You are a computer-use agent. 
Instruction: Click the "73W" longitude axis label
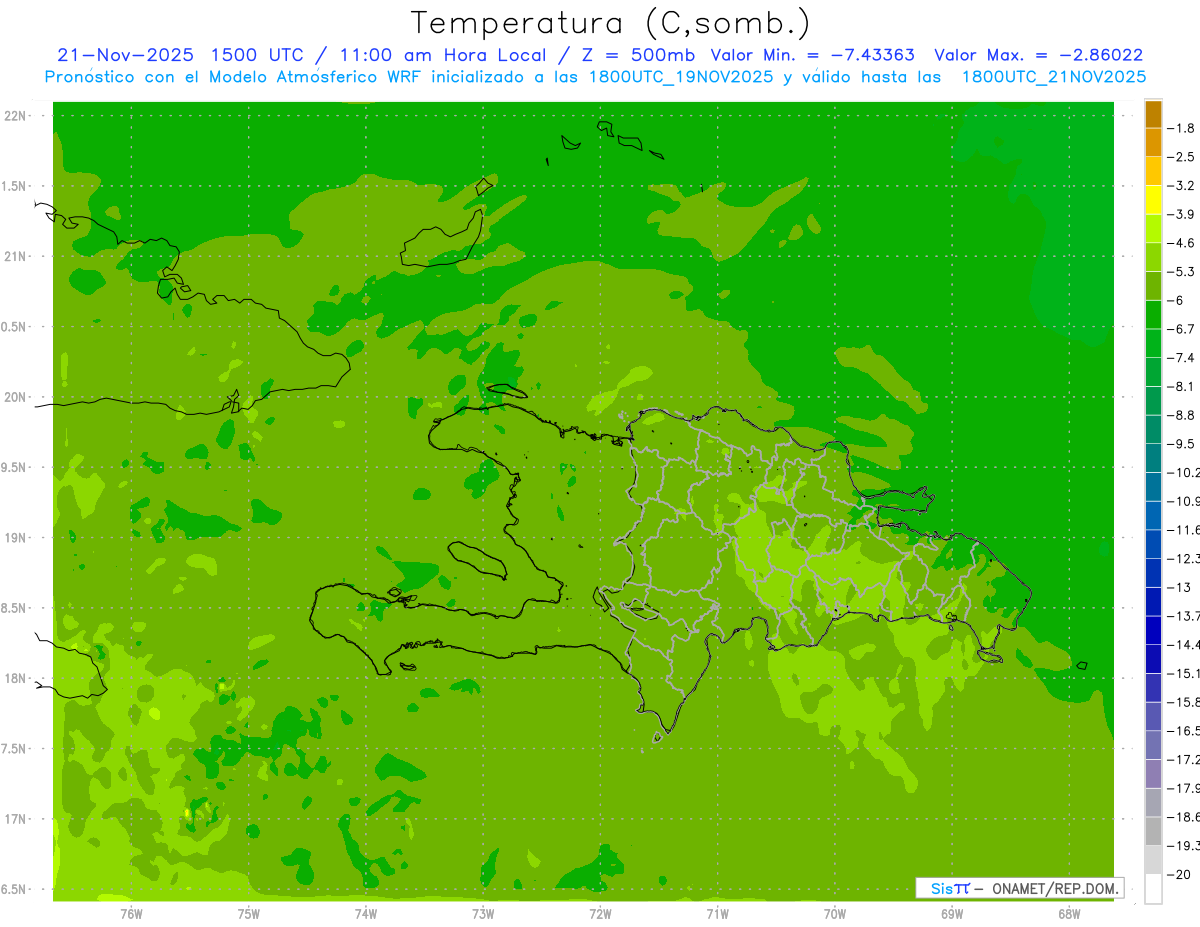483,914
